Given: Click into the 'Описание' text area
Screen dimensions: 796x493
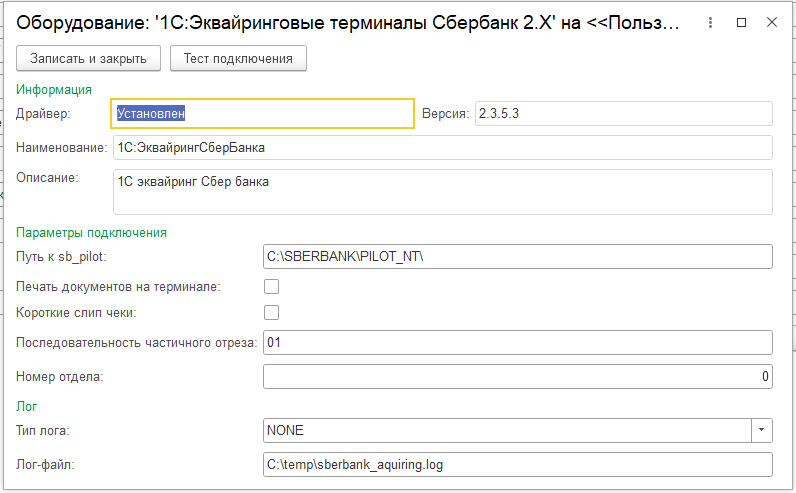Looking at the screenshot, I should point(441,191).
